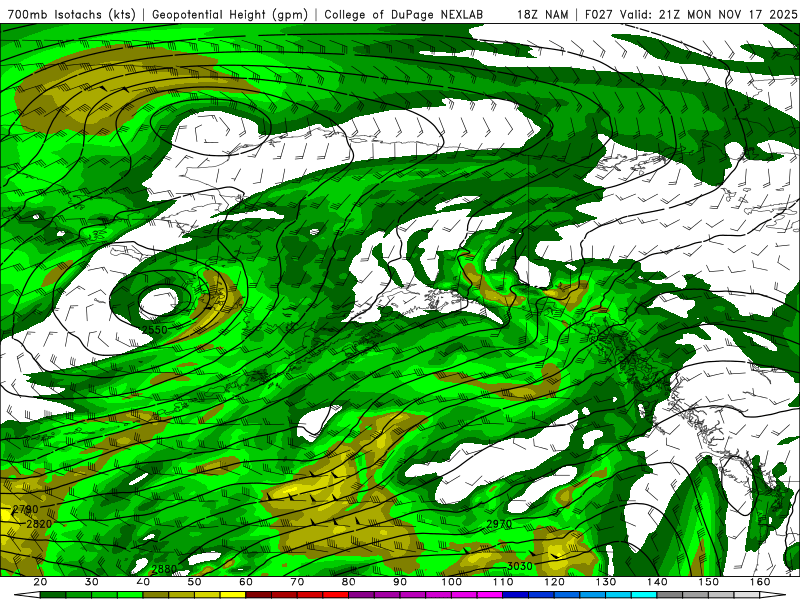Viewport: 800px width, 600px height.
Task: Click the 40 value on the color scale
Action: click(143, 582)
